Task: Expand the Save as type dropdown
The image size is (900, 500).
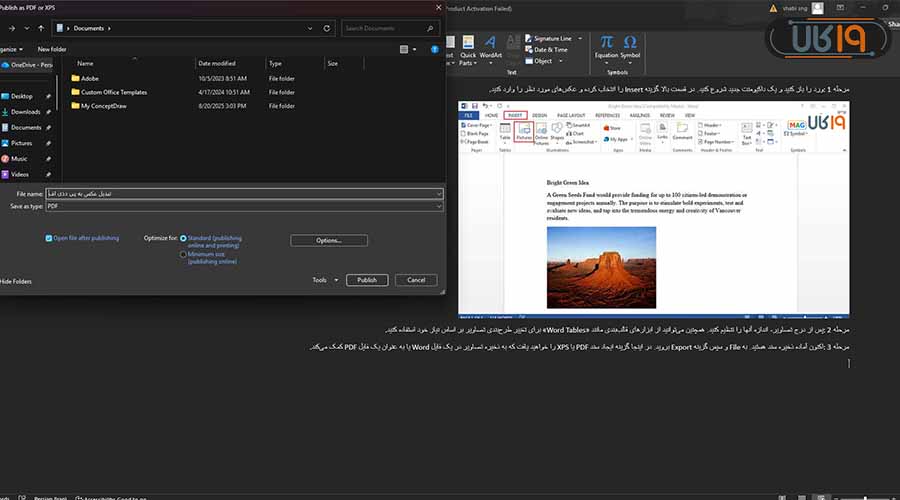Action: click(x=438, y=205)
